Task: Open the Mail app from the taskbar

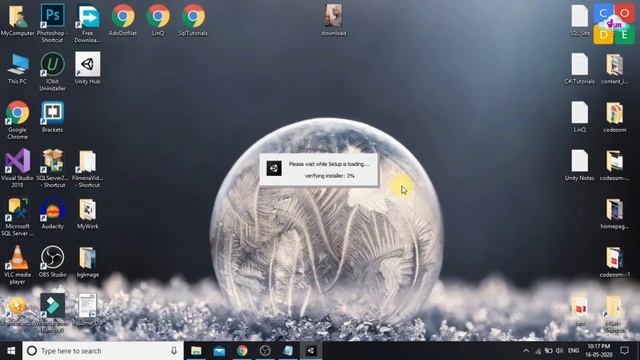Action: click(x=219, y=351)
